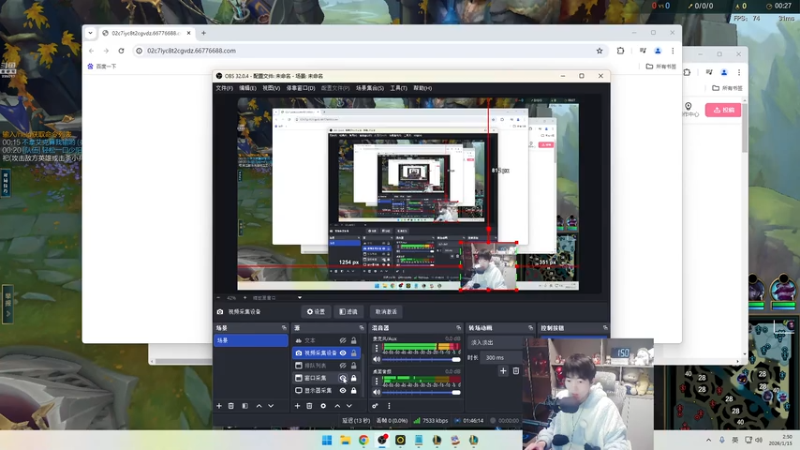Zoom out the OBS preview
Image resolution: width=800 pixels, height=450 pixels.
pos(219,297)
